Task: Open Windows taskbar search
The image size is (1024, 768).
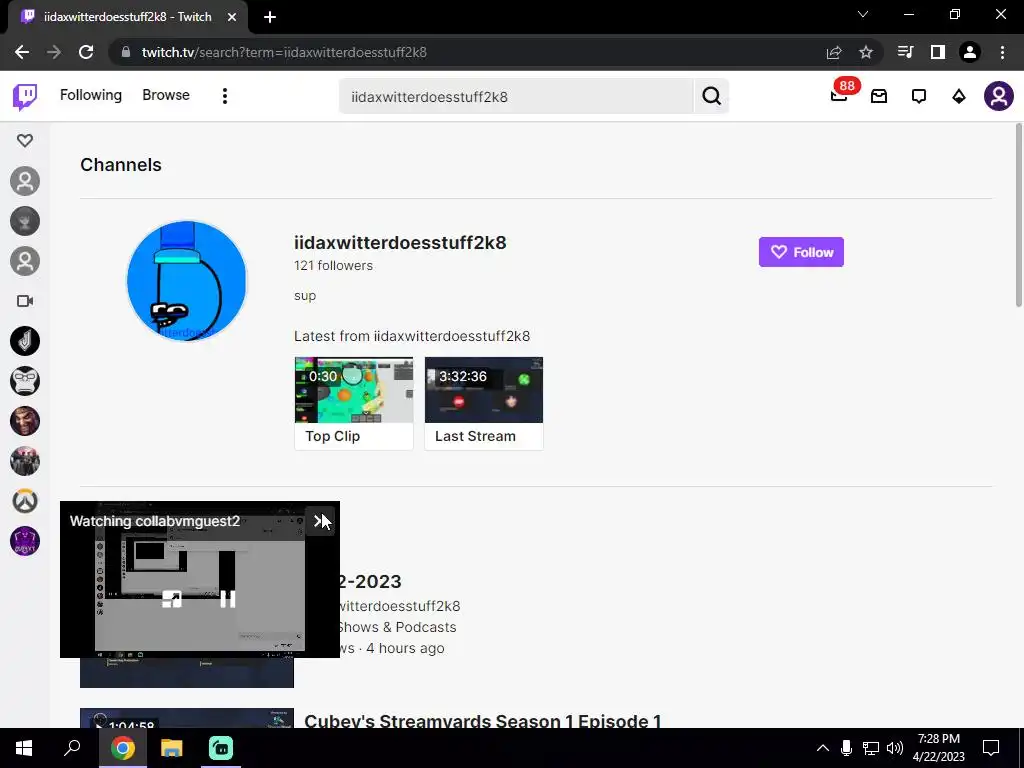Action: pos(72,748)
